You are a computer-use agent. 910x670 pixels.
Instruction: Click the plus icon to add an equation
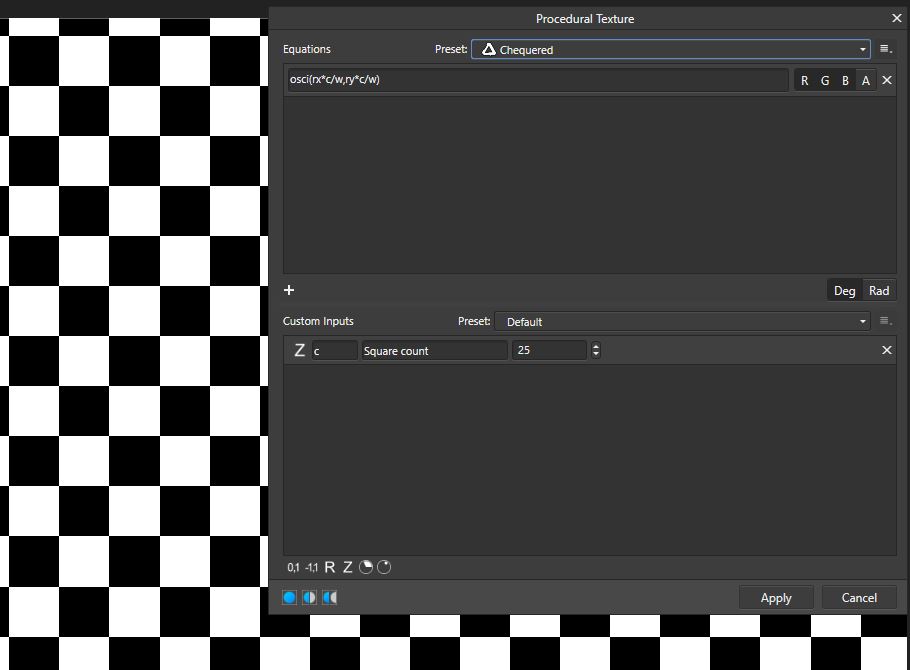coord(289,291)
